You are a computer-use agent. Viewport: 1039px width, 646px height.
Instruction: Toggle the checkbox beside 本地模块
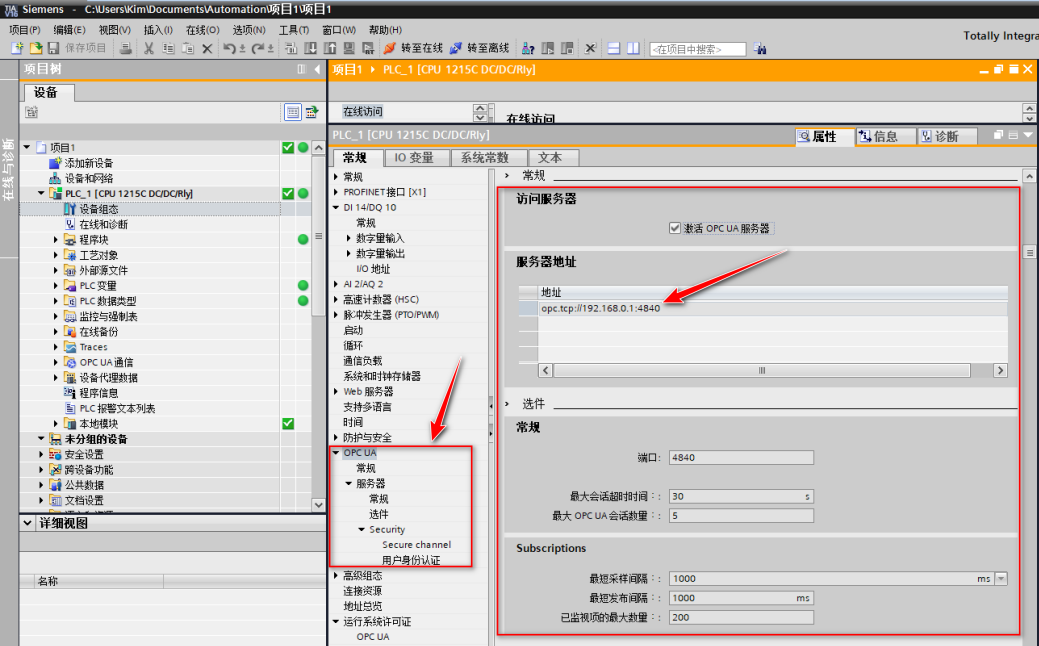point(288,423)
